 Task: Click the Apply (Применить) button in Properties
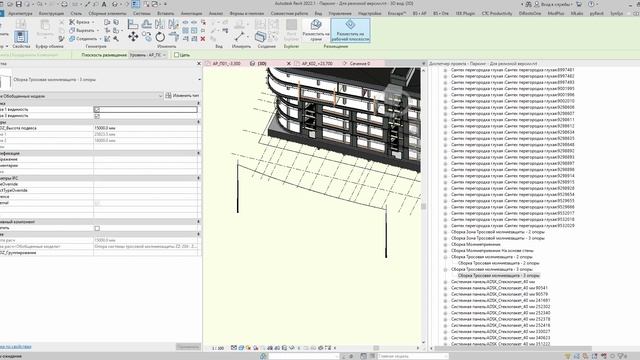pyautogui.click(x=188, y=347)
